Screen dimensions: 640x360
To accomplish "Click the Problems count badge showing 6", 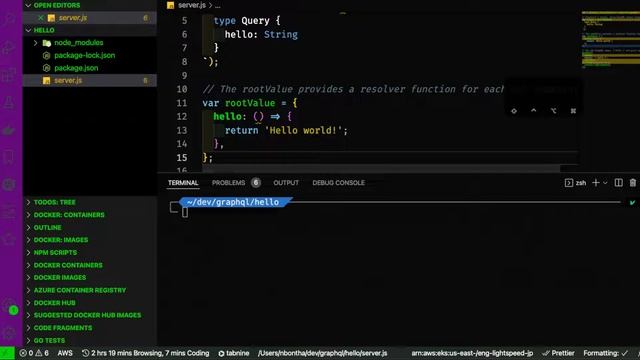I will point(256,183).
